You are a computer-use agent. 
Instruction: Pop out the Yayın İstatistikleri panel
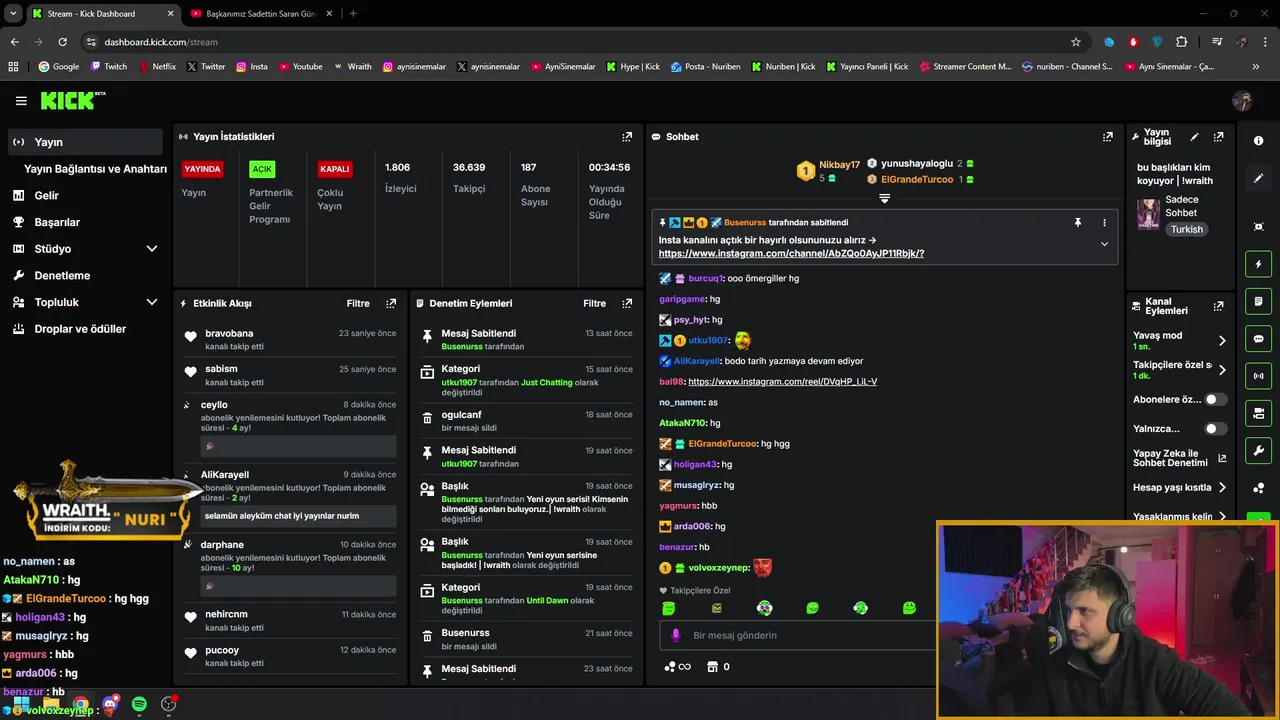pyautogui.click(x=627, y=137)
